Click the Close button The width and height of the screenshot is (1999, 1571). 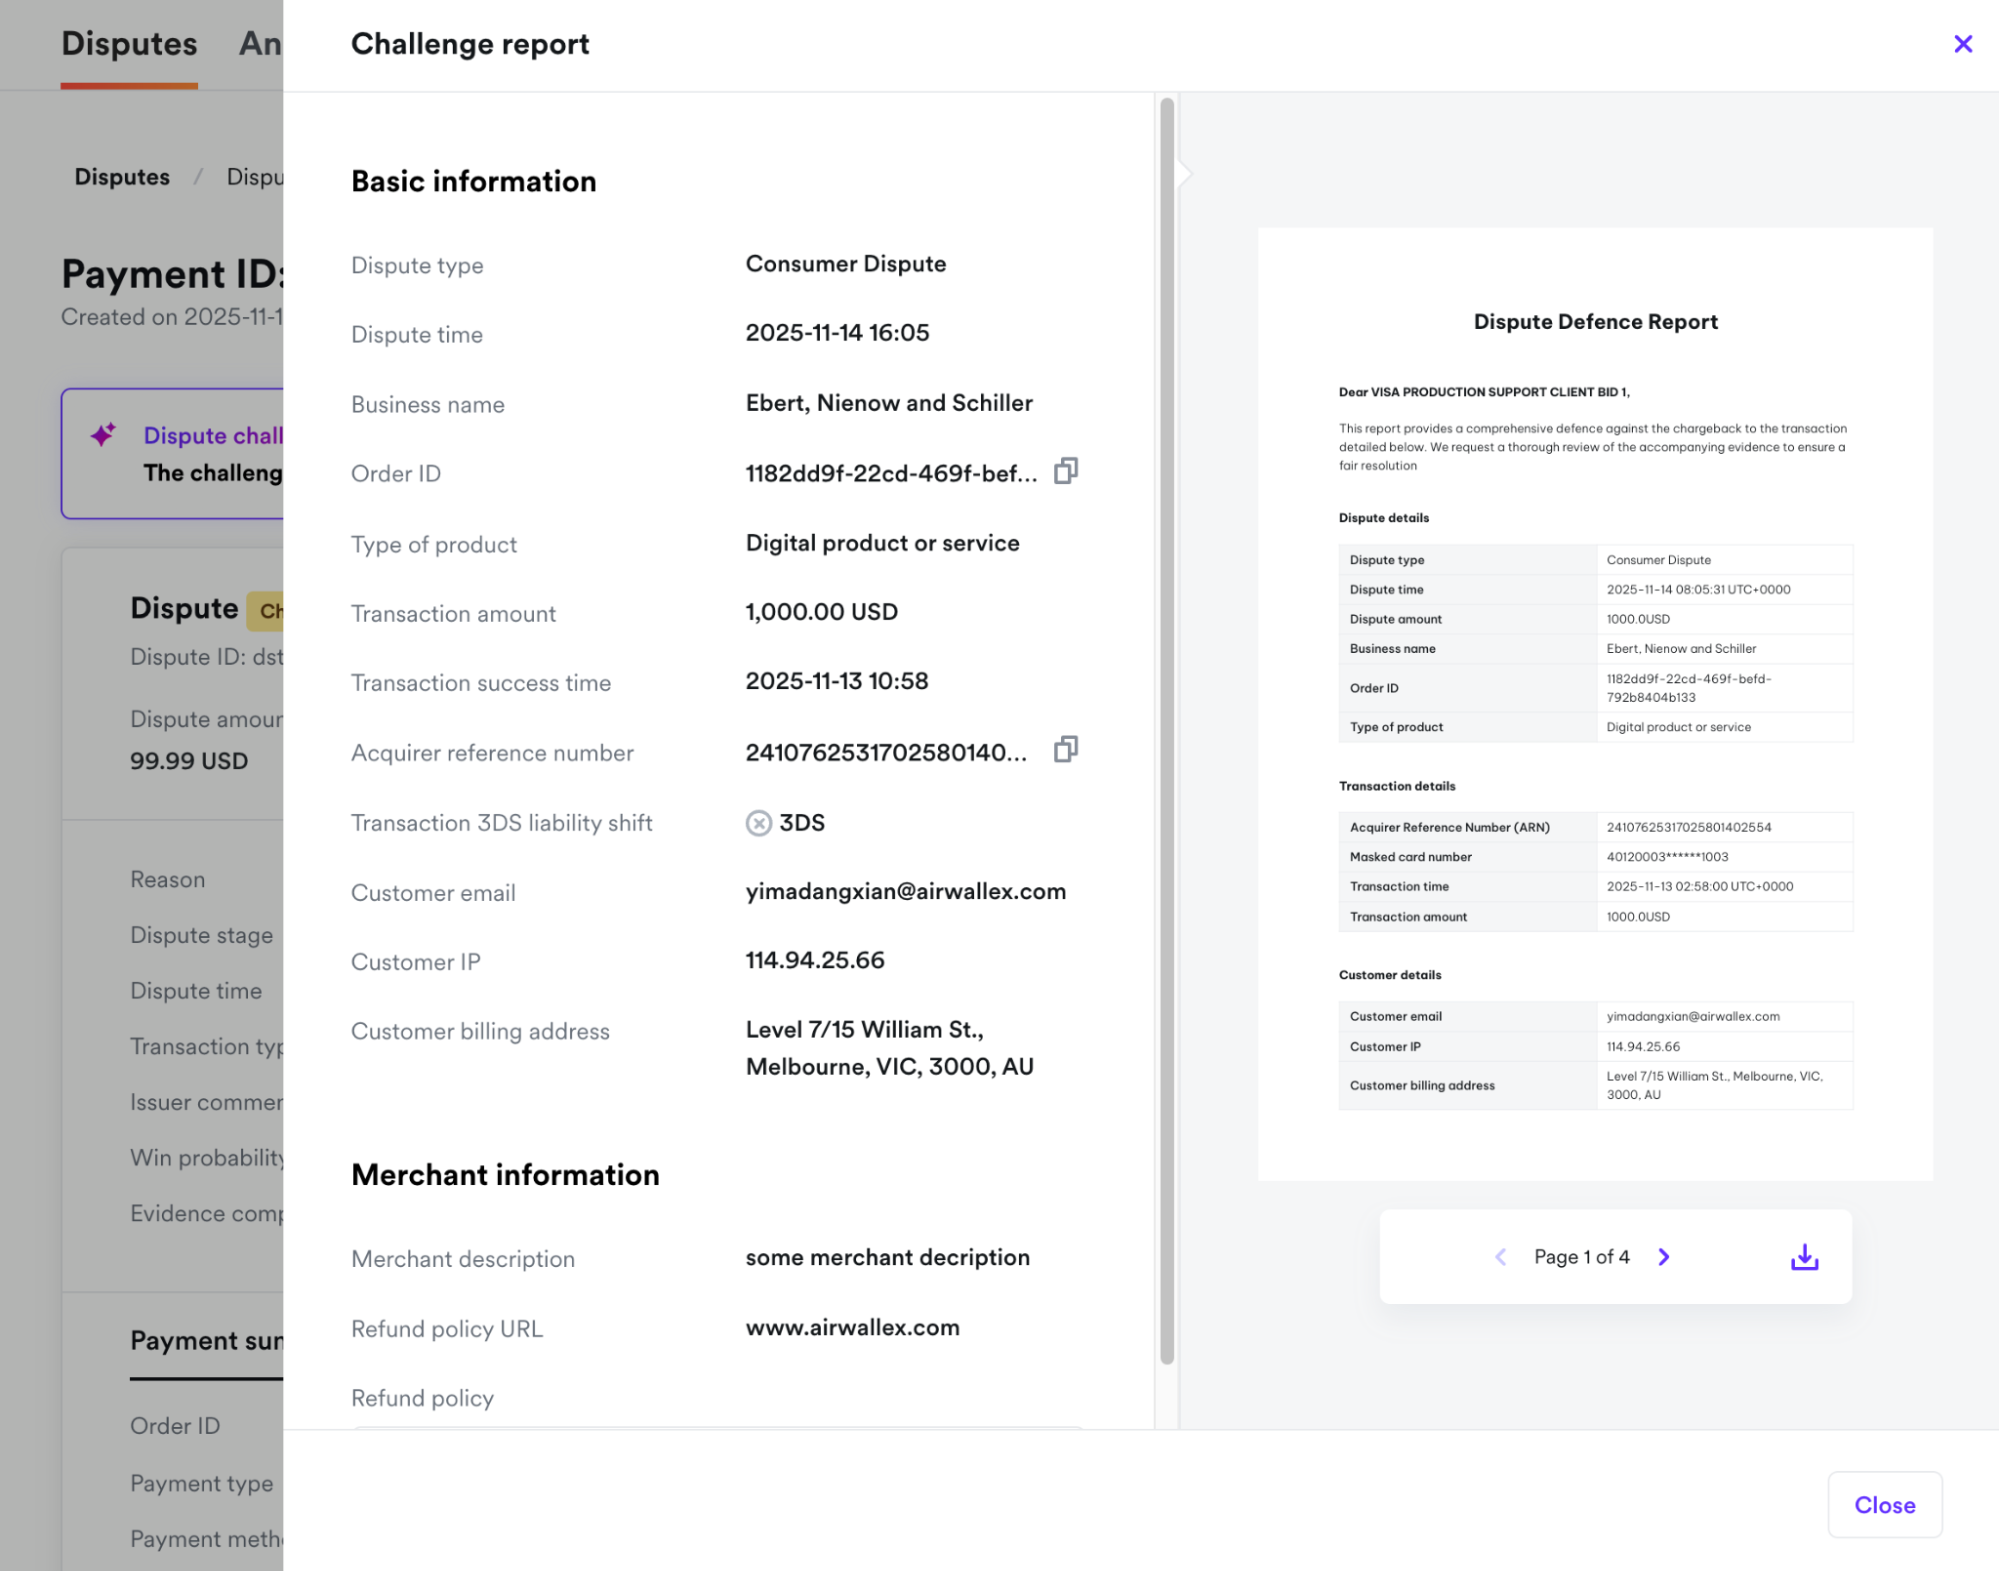1884,1504
